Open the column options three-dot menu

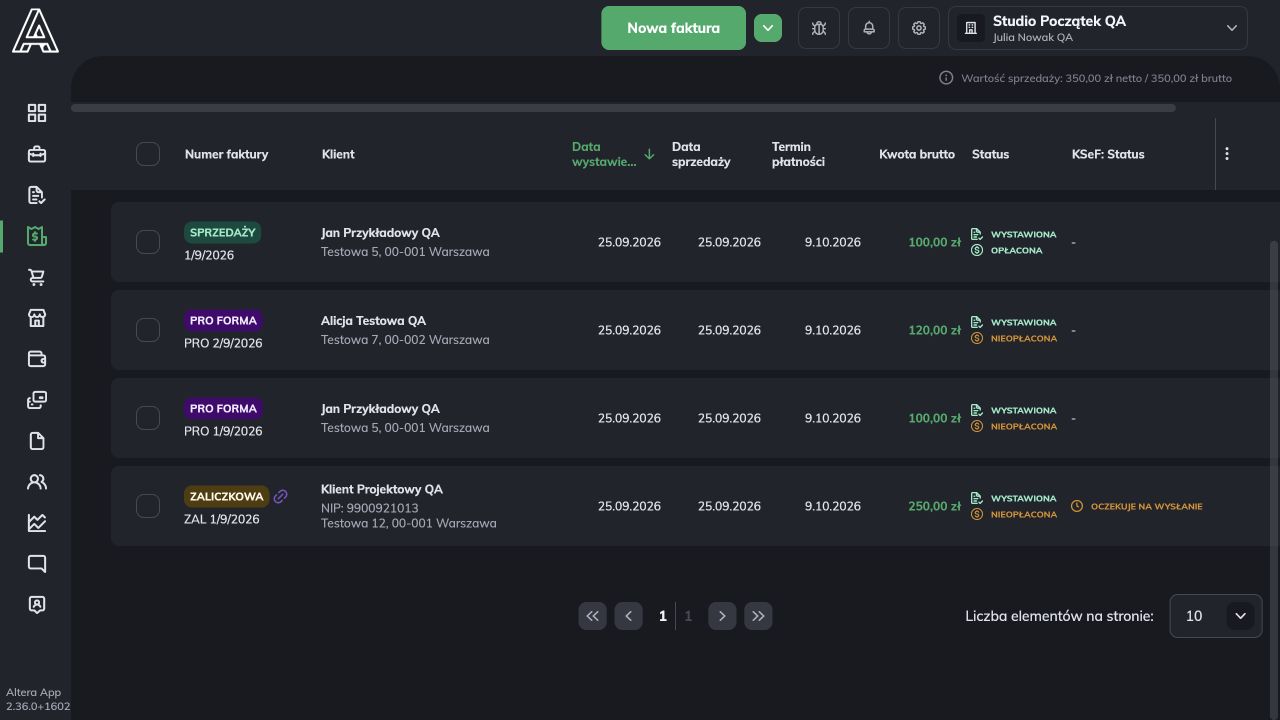1227,154
